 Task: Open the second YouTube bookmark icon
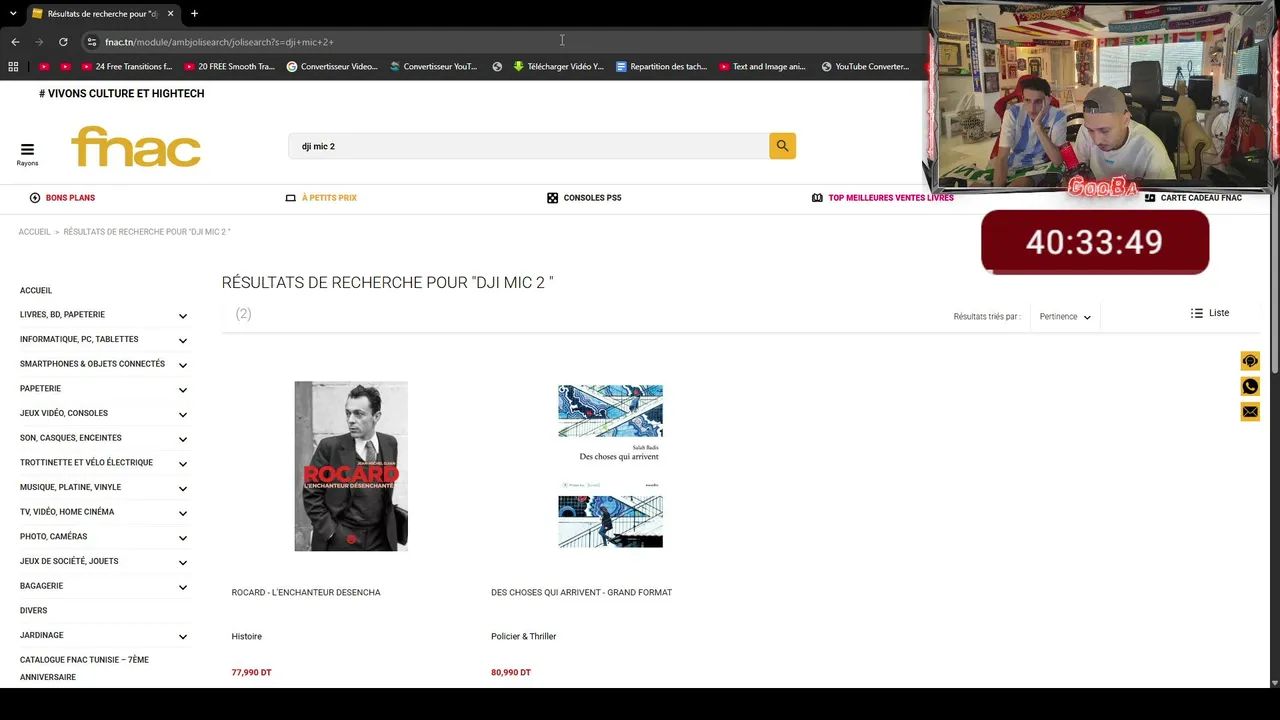tap(65, 67)
